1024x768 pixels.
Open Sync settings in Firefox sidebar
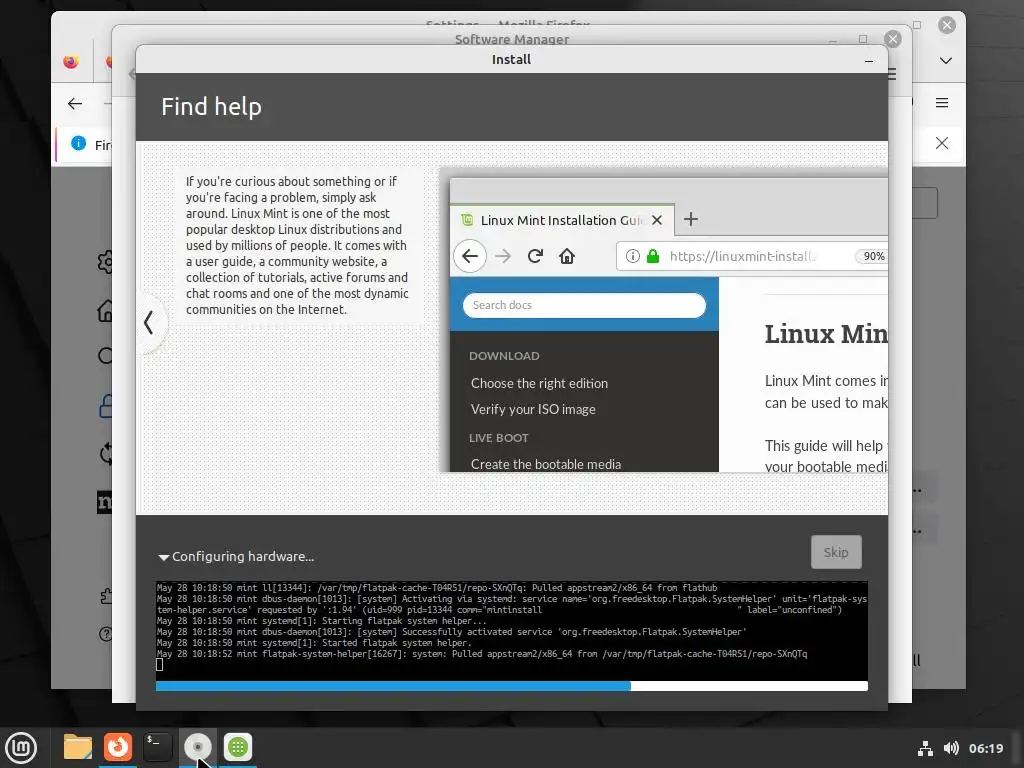[x=106, y=453]
